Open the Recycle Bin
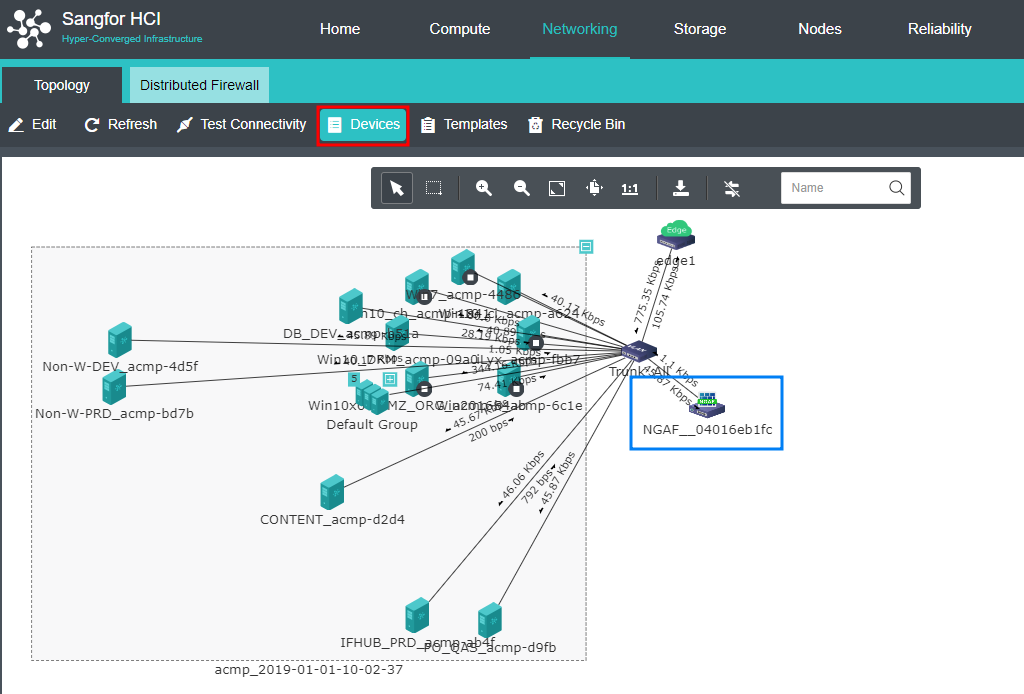This screenshot has height=694, width=1024. [577, 124]
